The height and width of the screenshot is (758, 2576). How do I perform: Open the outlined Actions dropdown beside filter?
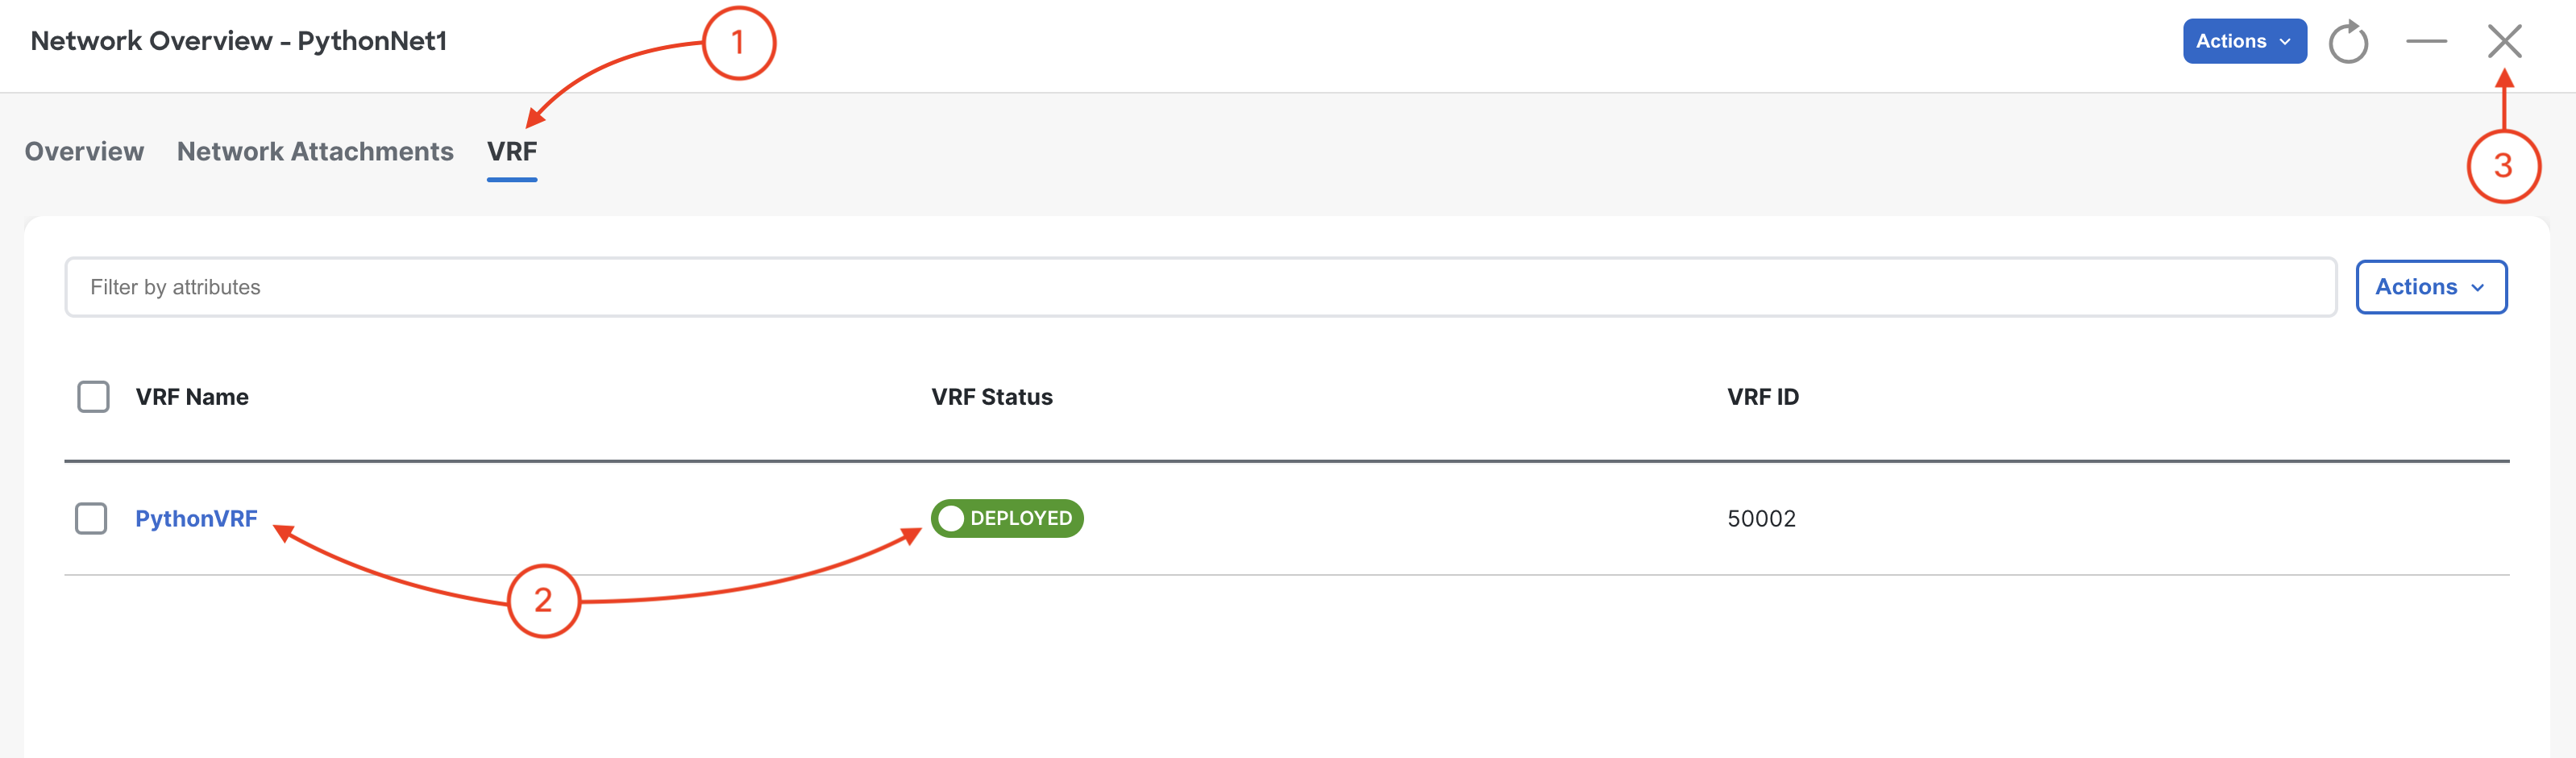point(2430,287)
